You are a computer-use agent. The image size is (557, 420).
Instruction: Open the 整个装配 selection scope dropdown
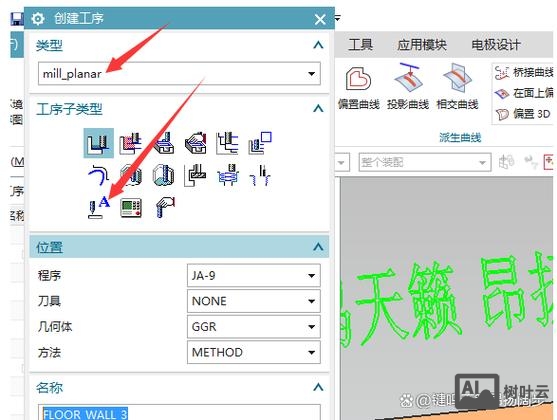425,162
